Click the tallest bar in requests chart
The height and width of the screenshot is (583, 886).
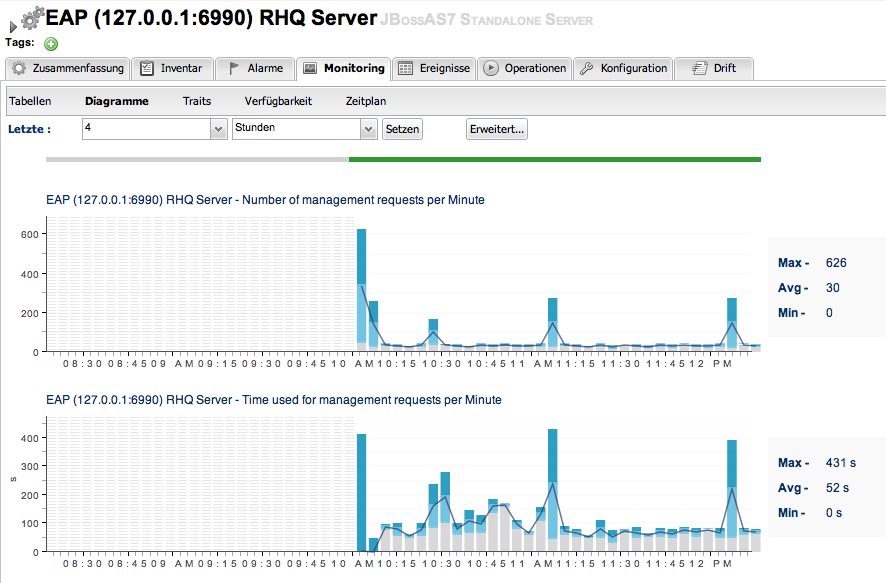point(362,290)
